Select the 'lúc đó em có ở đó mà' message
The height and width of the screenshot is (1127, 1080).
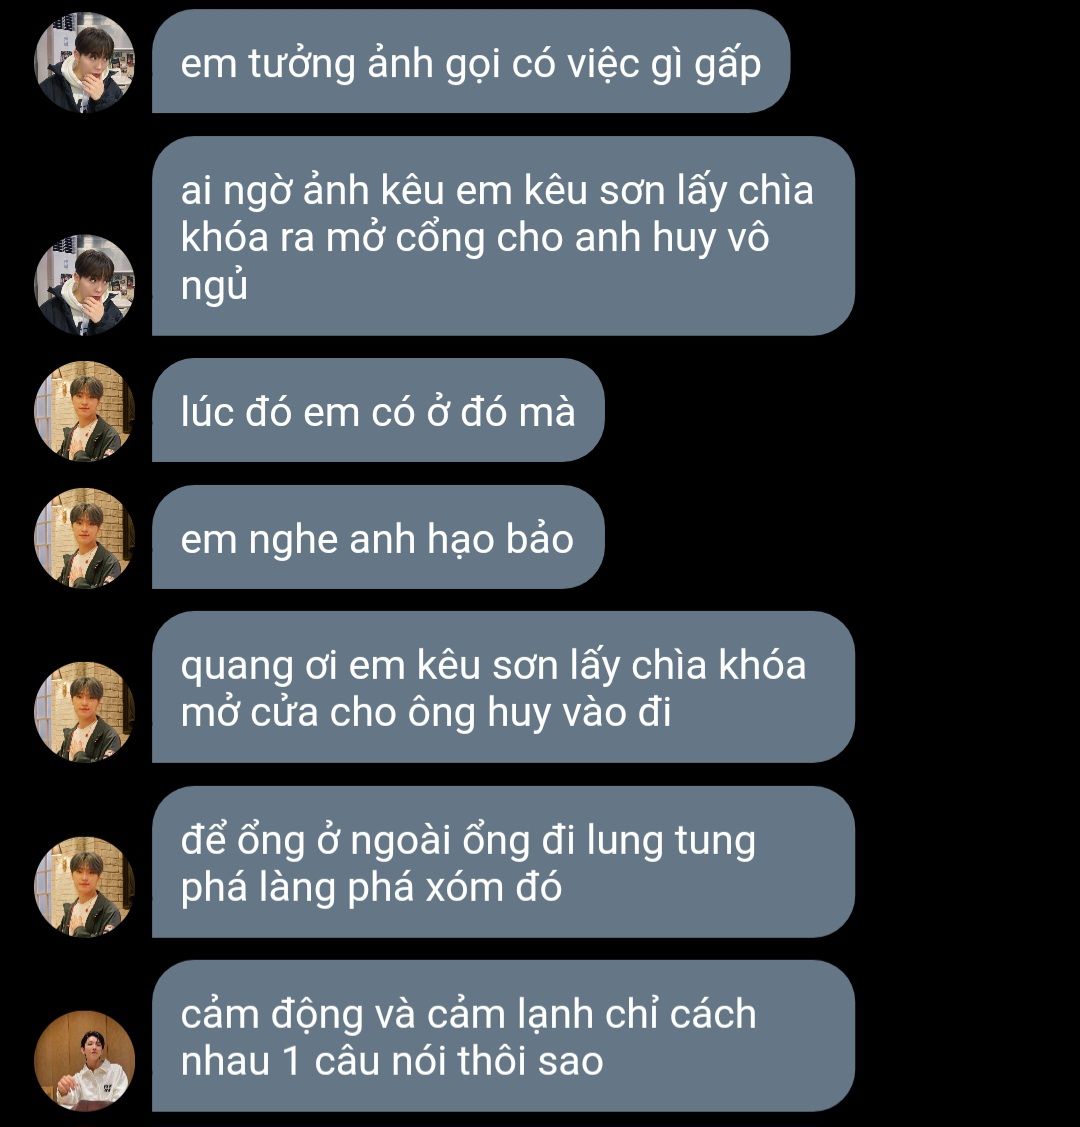pyautogui.click(x=378, y=410)
